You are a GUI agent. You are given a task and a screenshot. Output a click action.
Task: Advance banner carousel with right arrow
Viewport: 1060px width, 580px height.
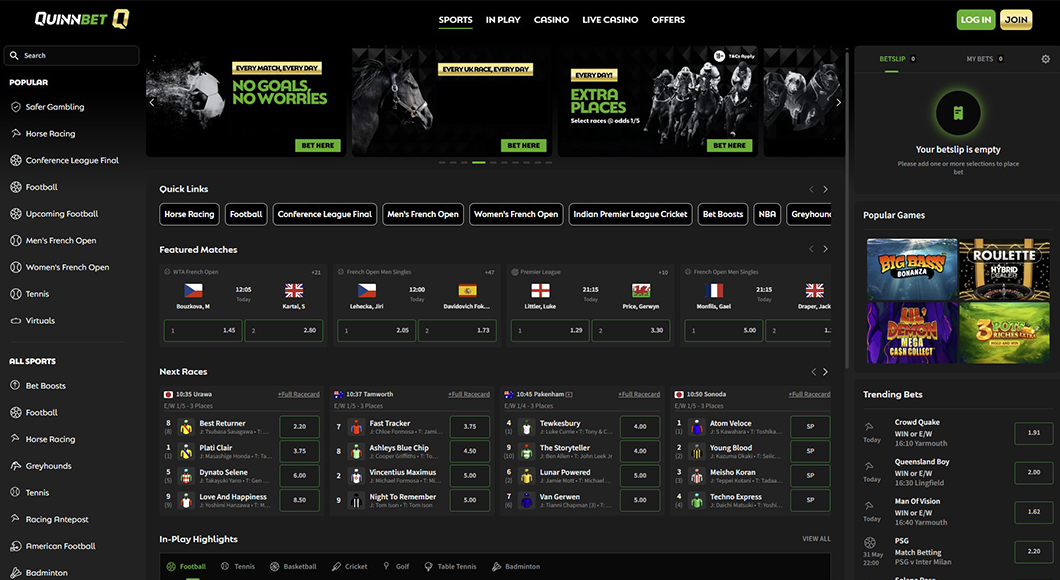(x=838, y=102)
